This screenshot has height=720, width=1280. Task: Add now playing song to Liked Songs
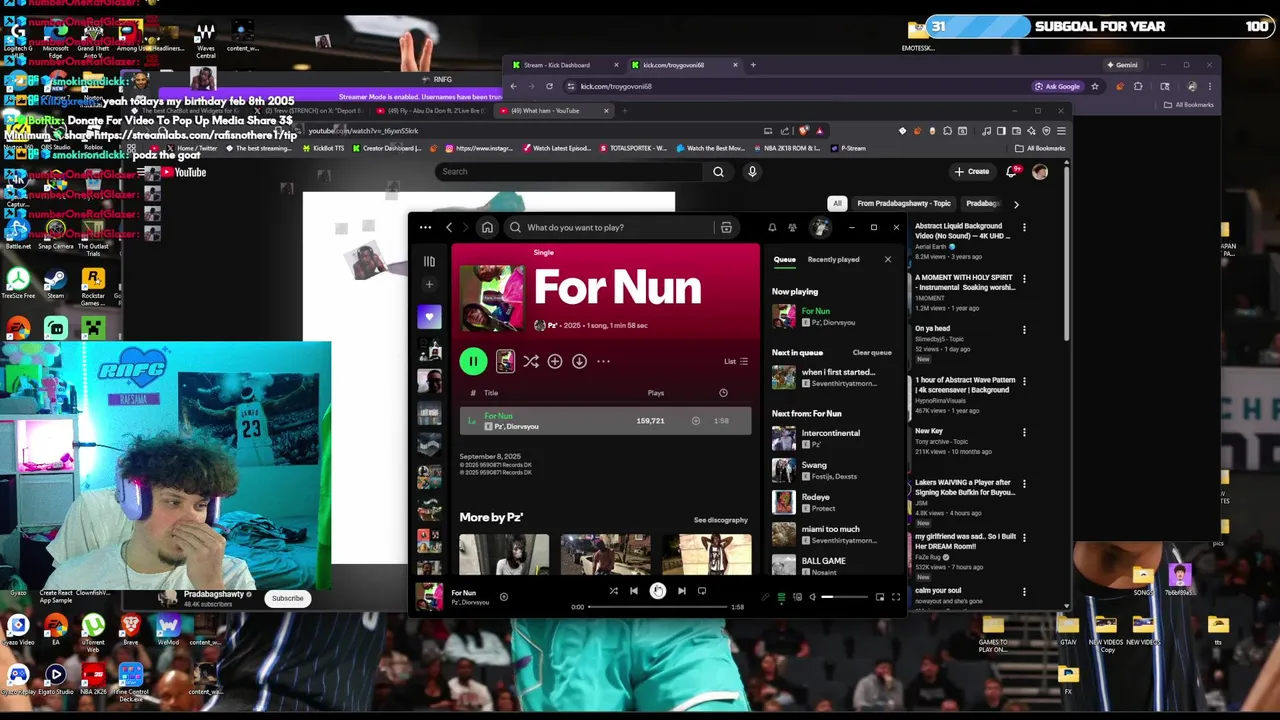(504, 597)
